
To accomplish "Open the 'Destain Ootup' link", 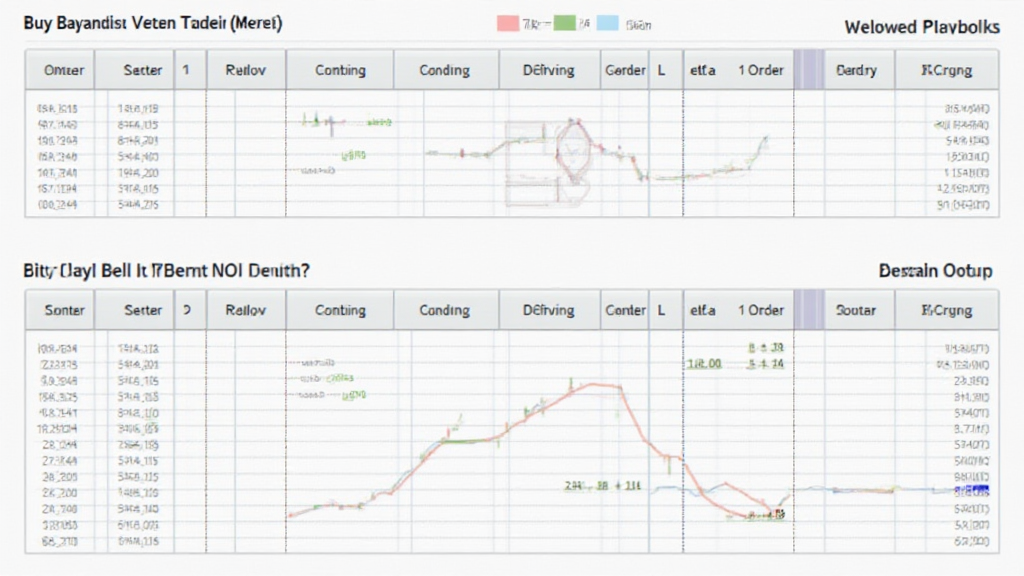I will (x=935, y=270).
